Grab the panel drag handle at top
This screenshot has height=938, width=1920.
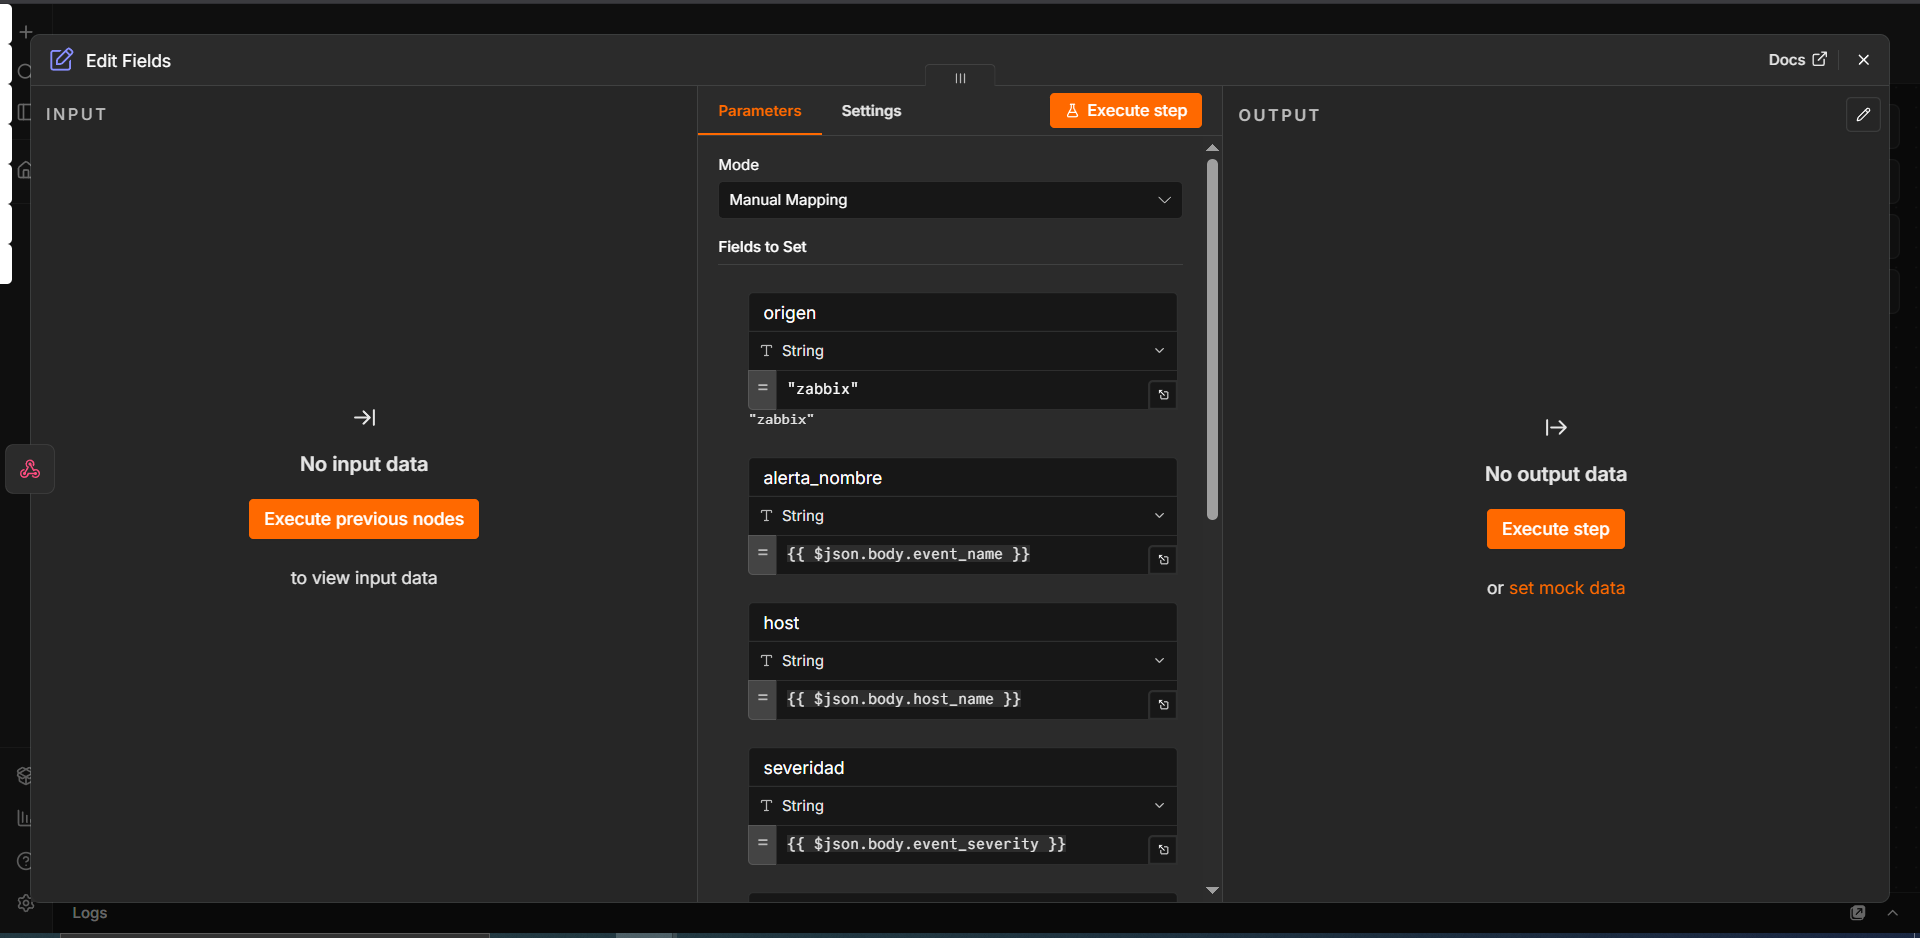pos(960,78)
